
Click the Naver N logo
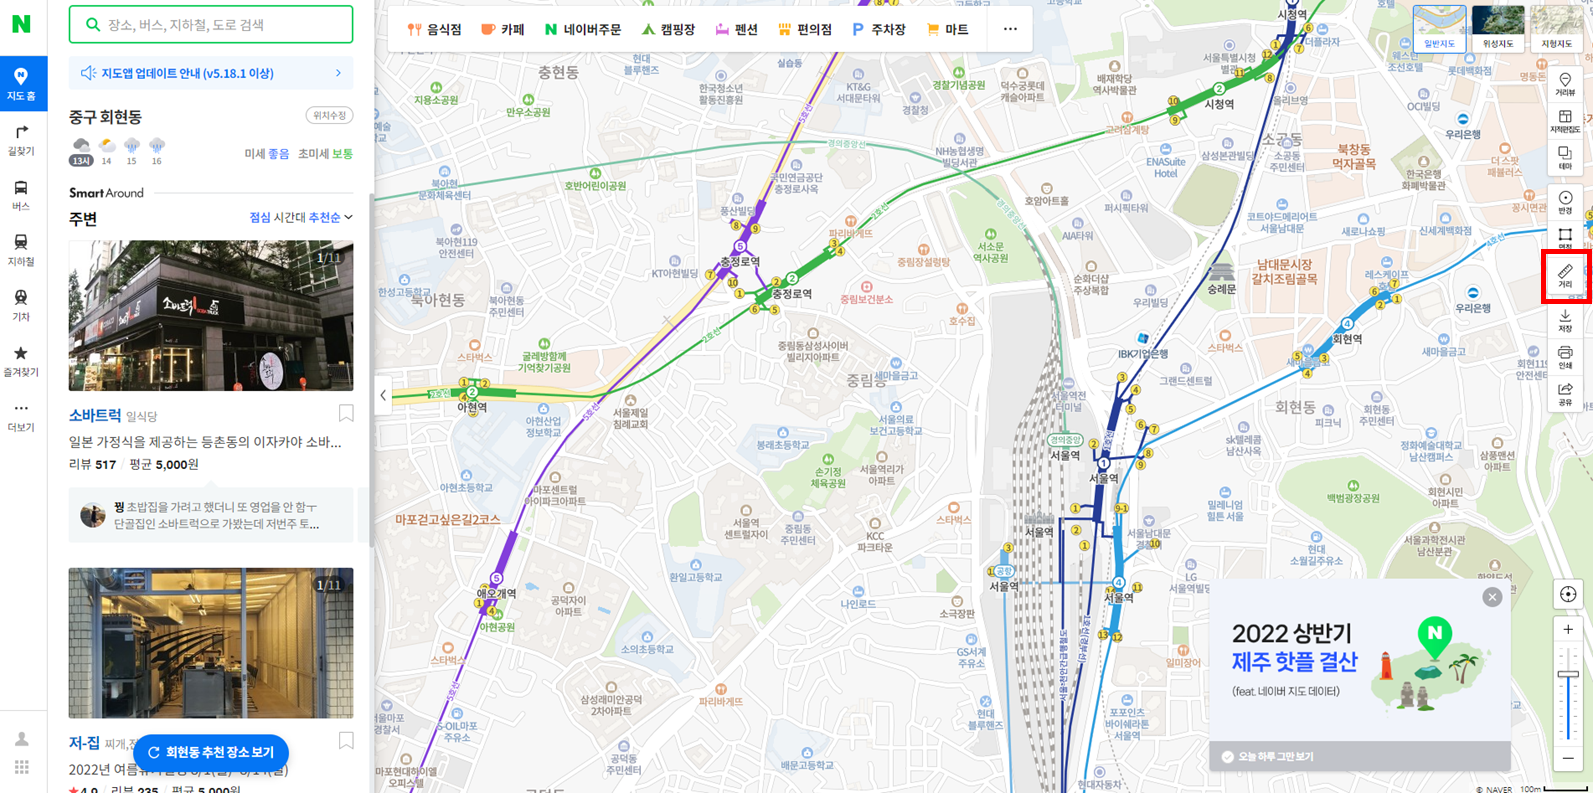coord(21,24)
